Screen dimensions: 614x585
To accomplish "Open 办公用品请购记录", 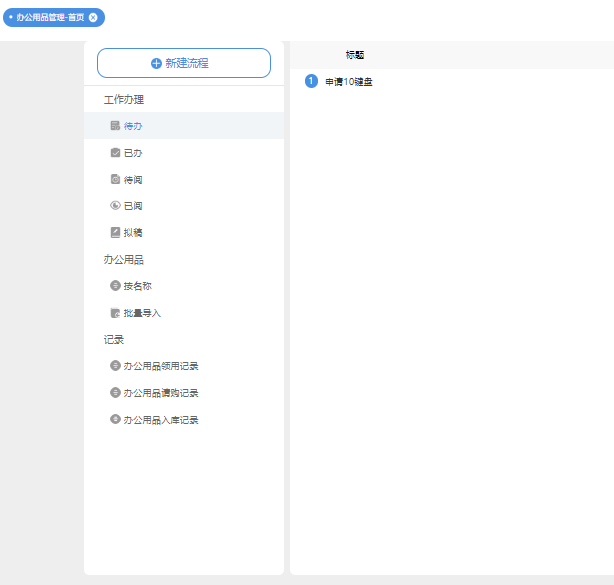I will tap(184, 393).
